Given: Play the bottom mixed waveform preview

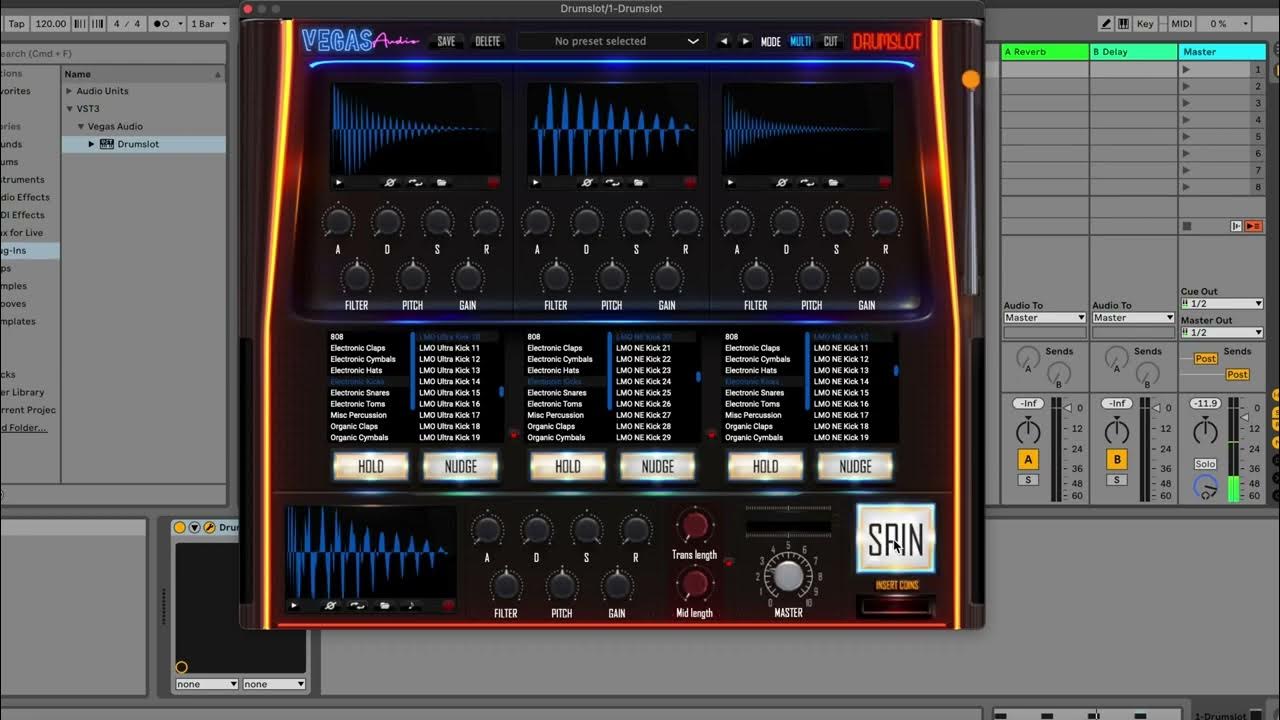Looking at the screenshot, I should (294, 605).
